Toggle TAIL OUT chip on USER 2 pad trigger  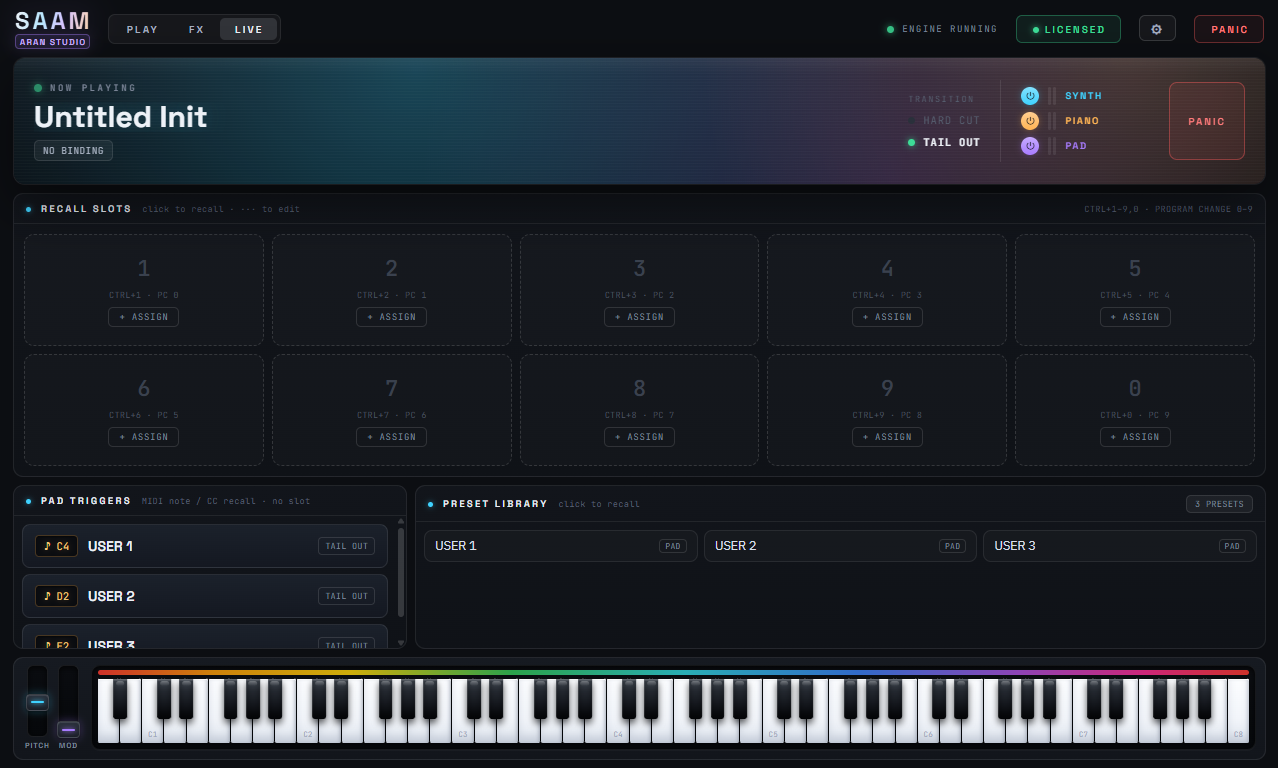(x=347, y=596)
